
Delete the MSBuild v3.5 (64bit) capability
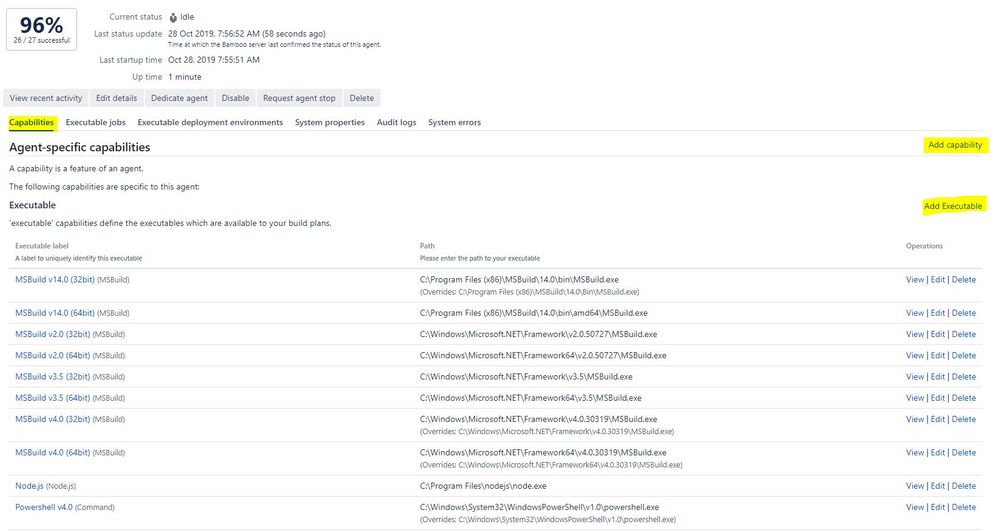[964, 398]
